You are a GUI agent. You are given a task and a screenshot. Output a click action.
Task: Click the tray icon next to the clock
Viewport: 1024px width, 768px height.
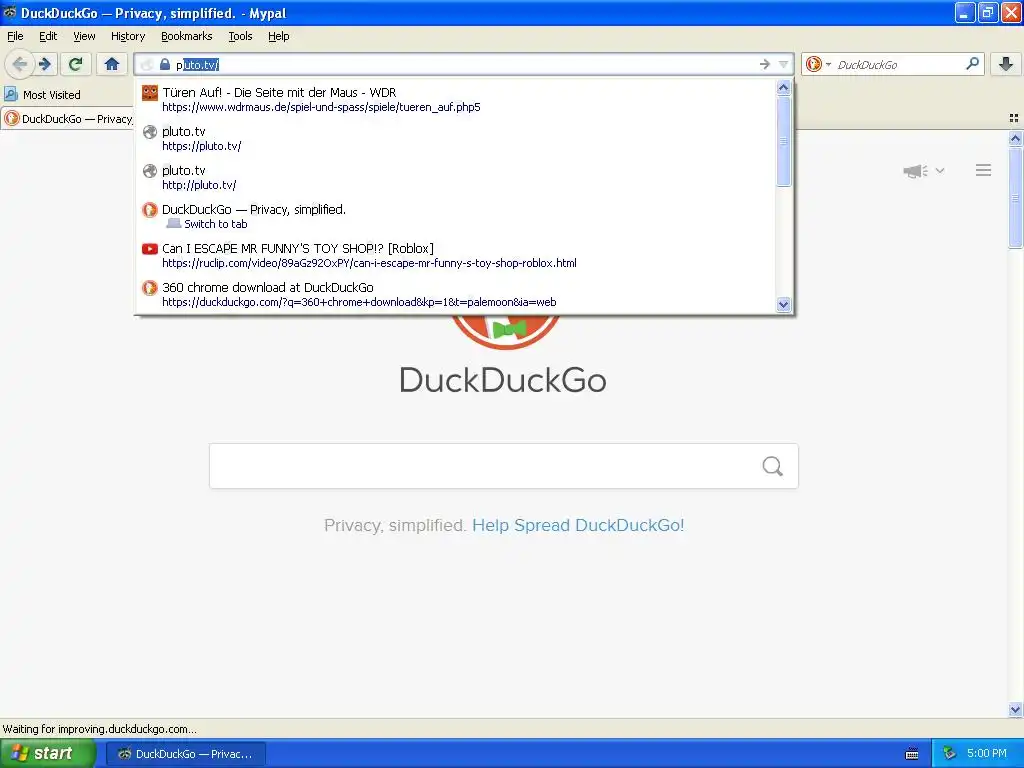[949, 753]
